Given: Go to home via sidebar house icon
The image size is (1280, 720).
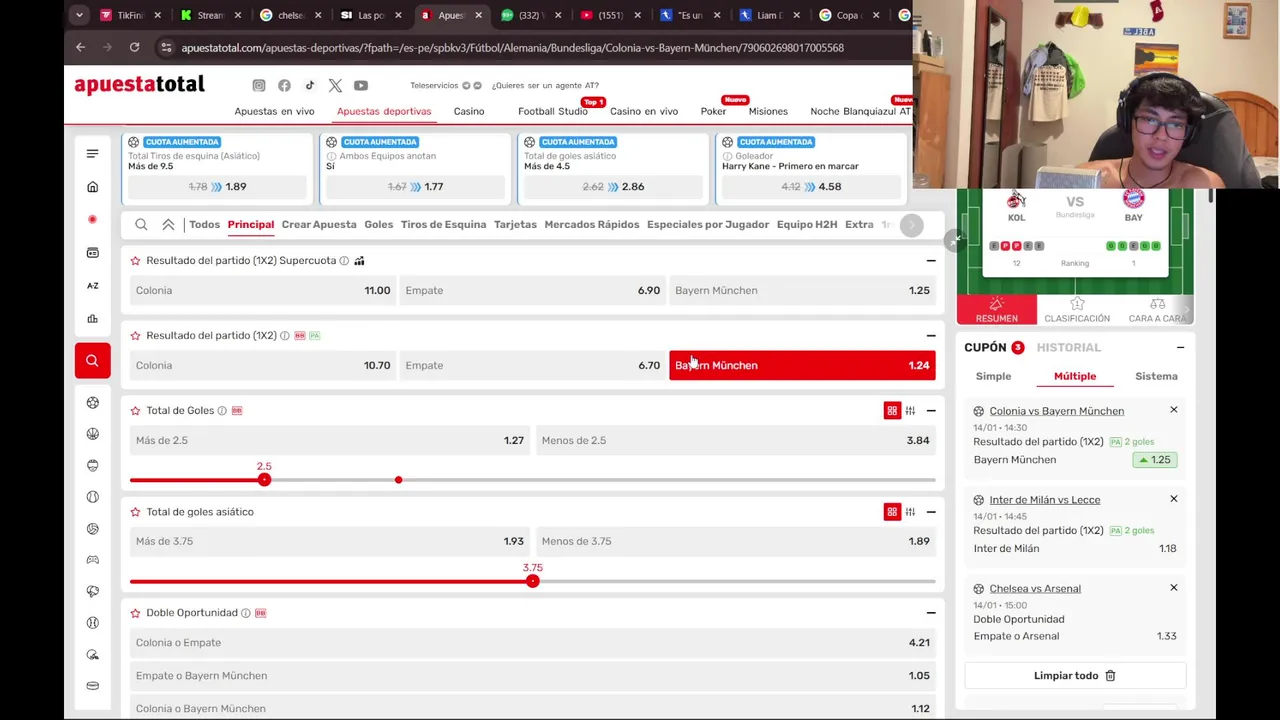Looking at the screenshot, I should (92, 187).
